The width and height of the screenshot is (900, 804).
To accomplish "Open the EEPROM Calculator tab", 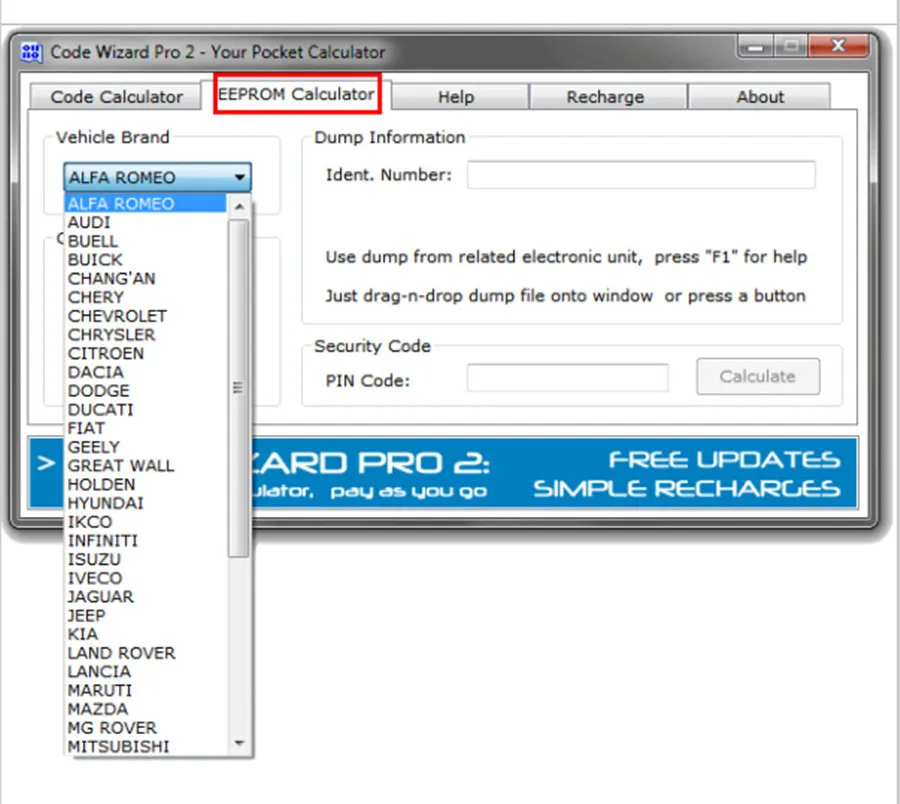I will pos(297,94).
